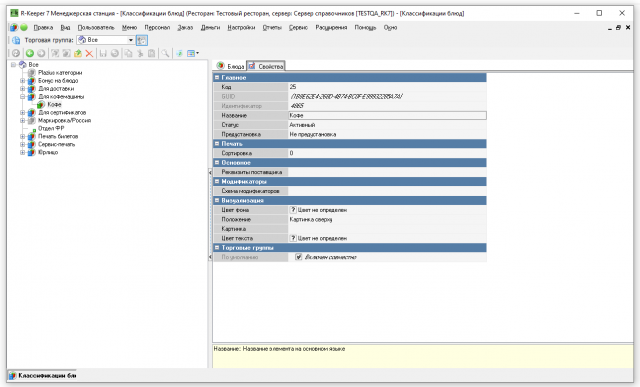This screenshot has height=387, width=640.
Task: Click the magnifier search toolbar icon
Action: [165, 53]
